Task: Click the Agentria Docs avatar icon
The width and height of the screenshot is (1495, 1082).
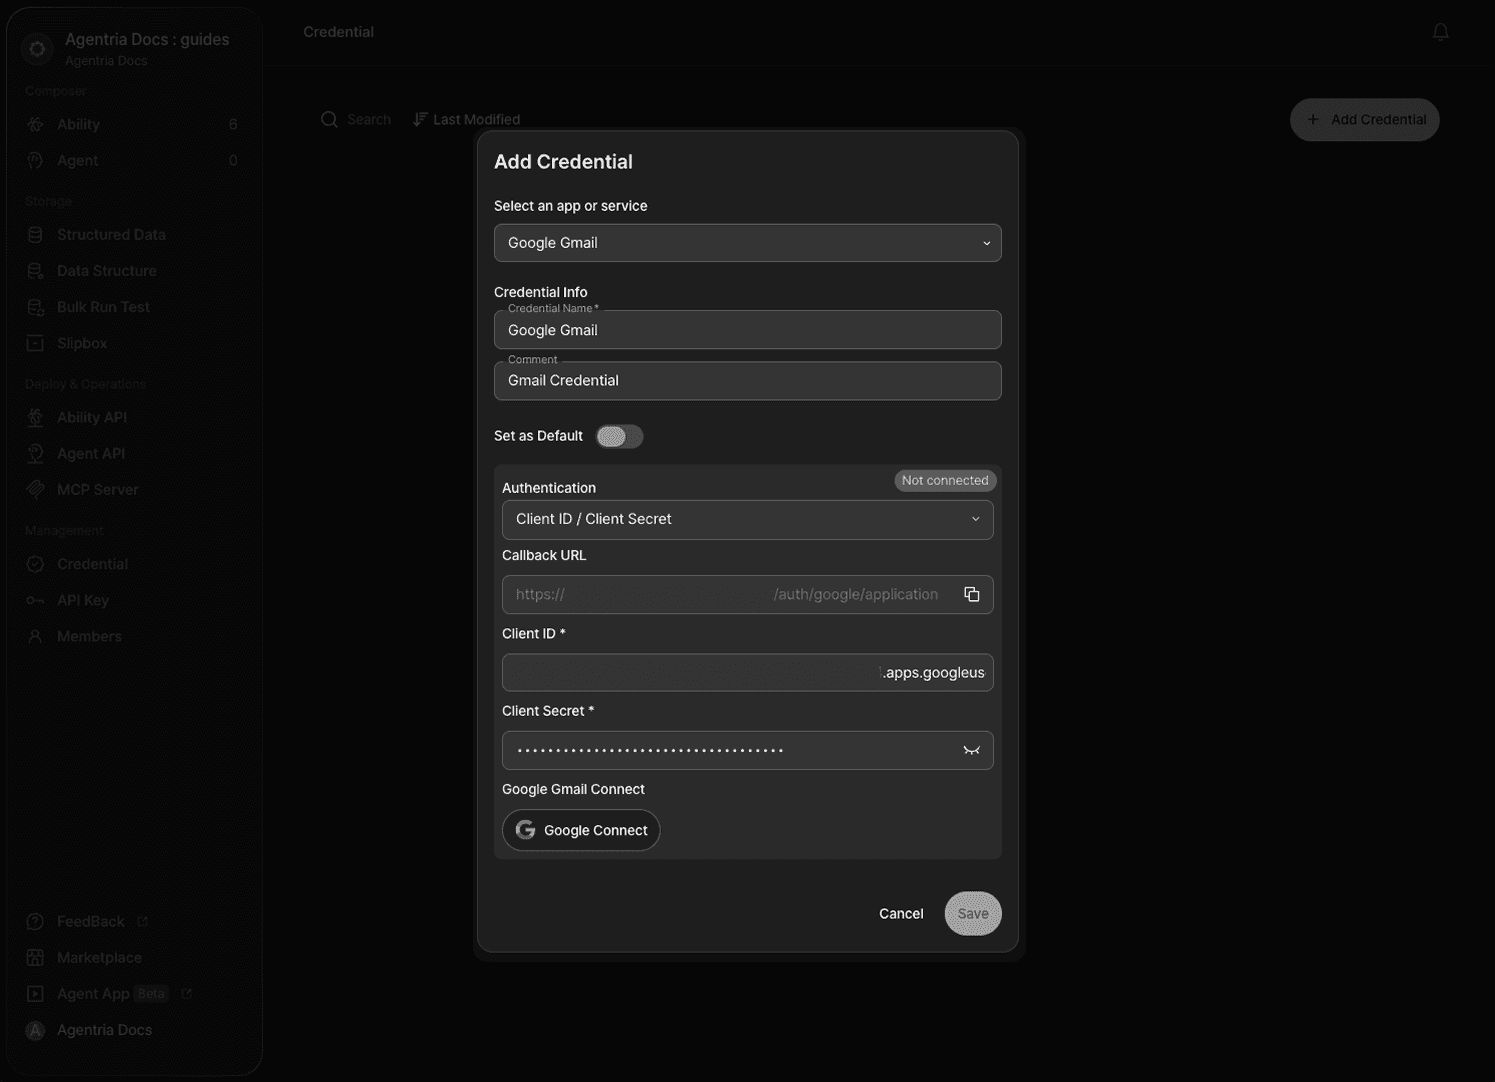Action: pos(35,1030)
